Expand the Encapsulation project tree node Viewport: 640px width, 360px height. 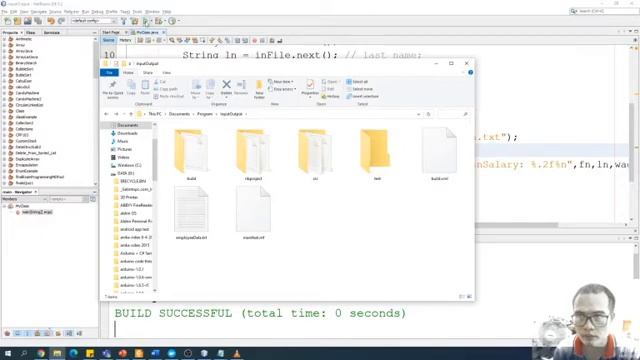4,165
